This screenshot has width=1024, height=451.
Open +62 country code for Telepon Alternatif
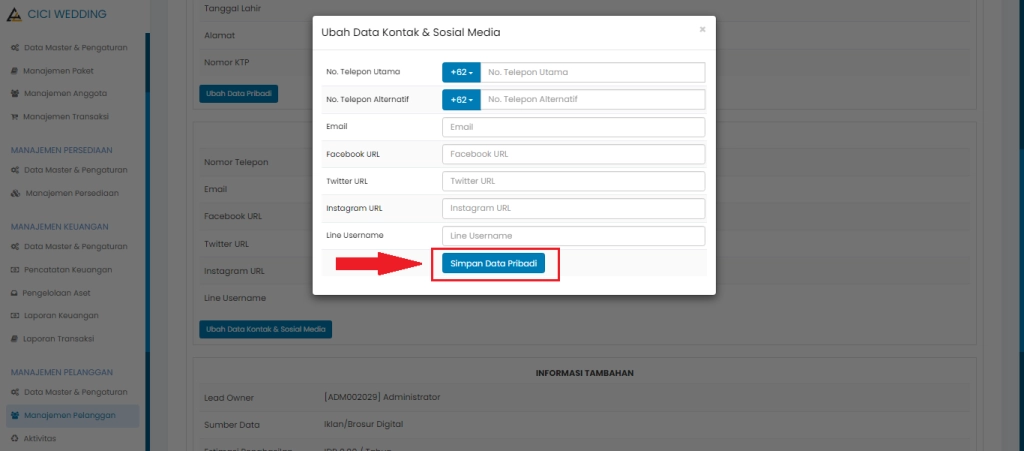tap(461, 100)
